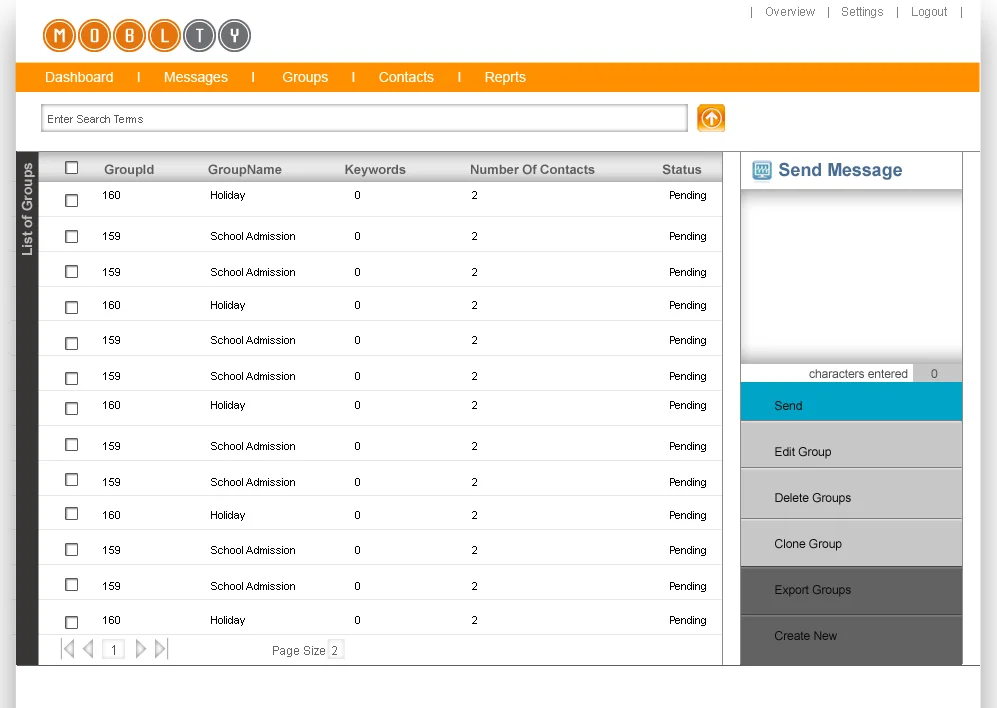Check the bottommost Holiday 160 row checkbox
Viewport: 997px width, 708px height.
click(x=72, y=622)
